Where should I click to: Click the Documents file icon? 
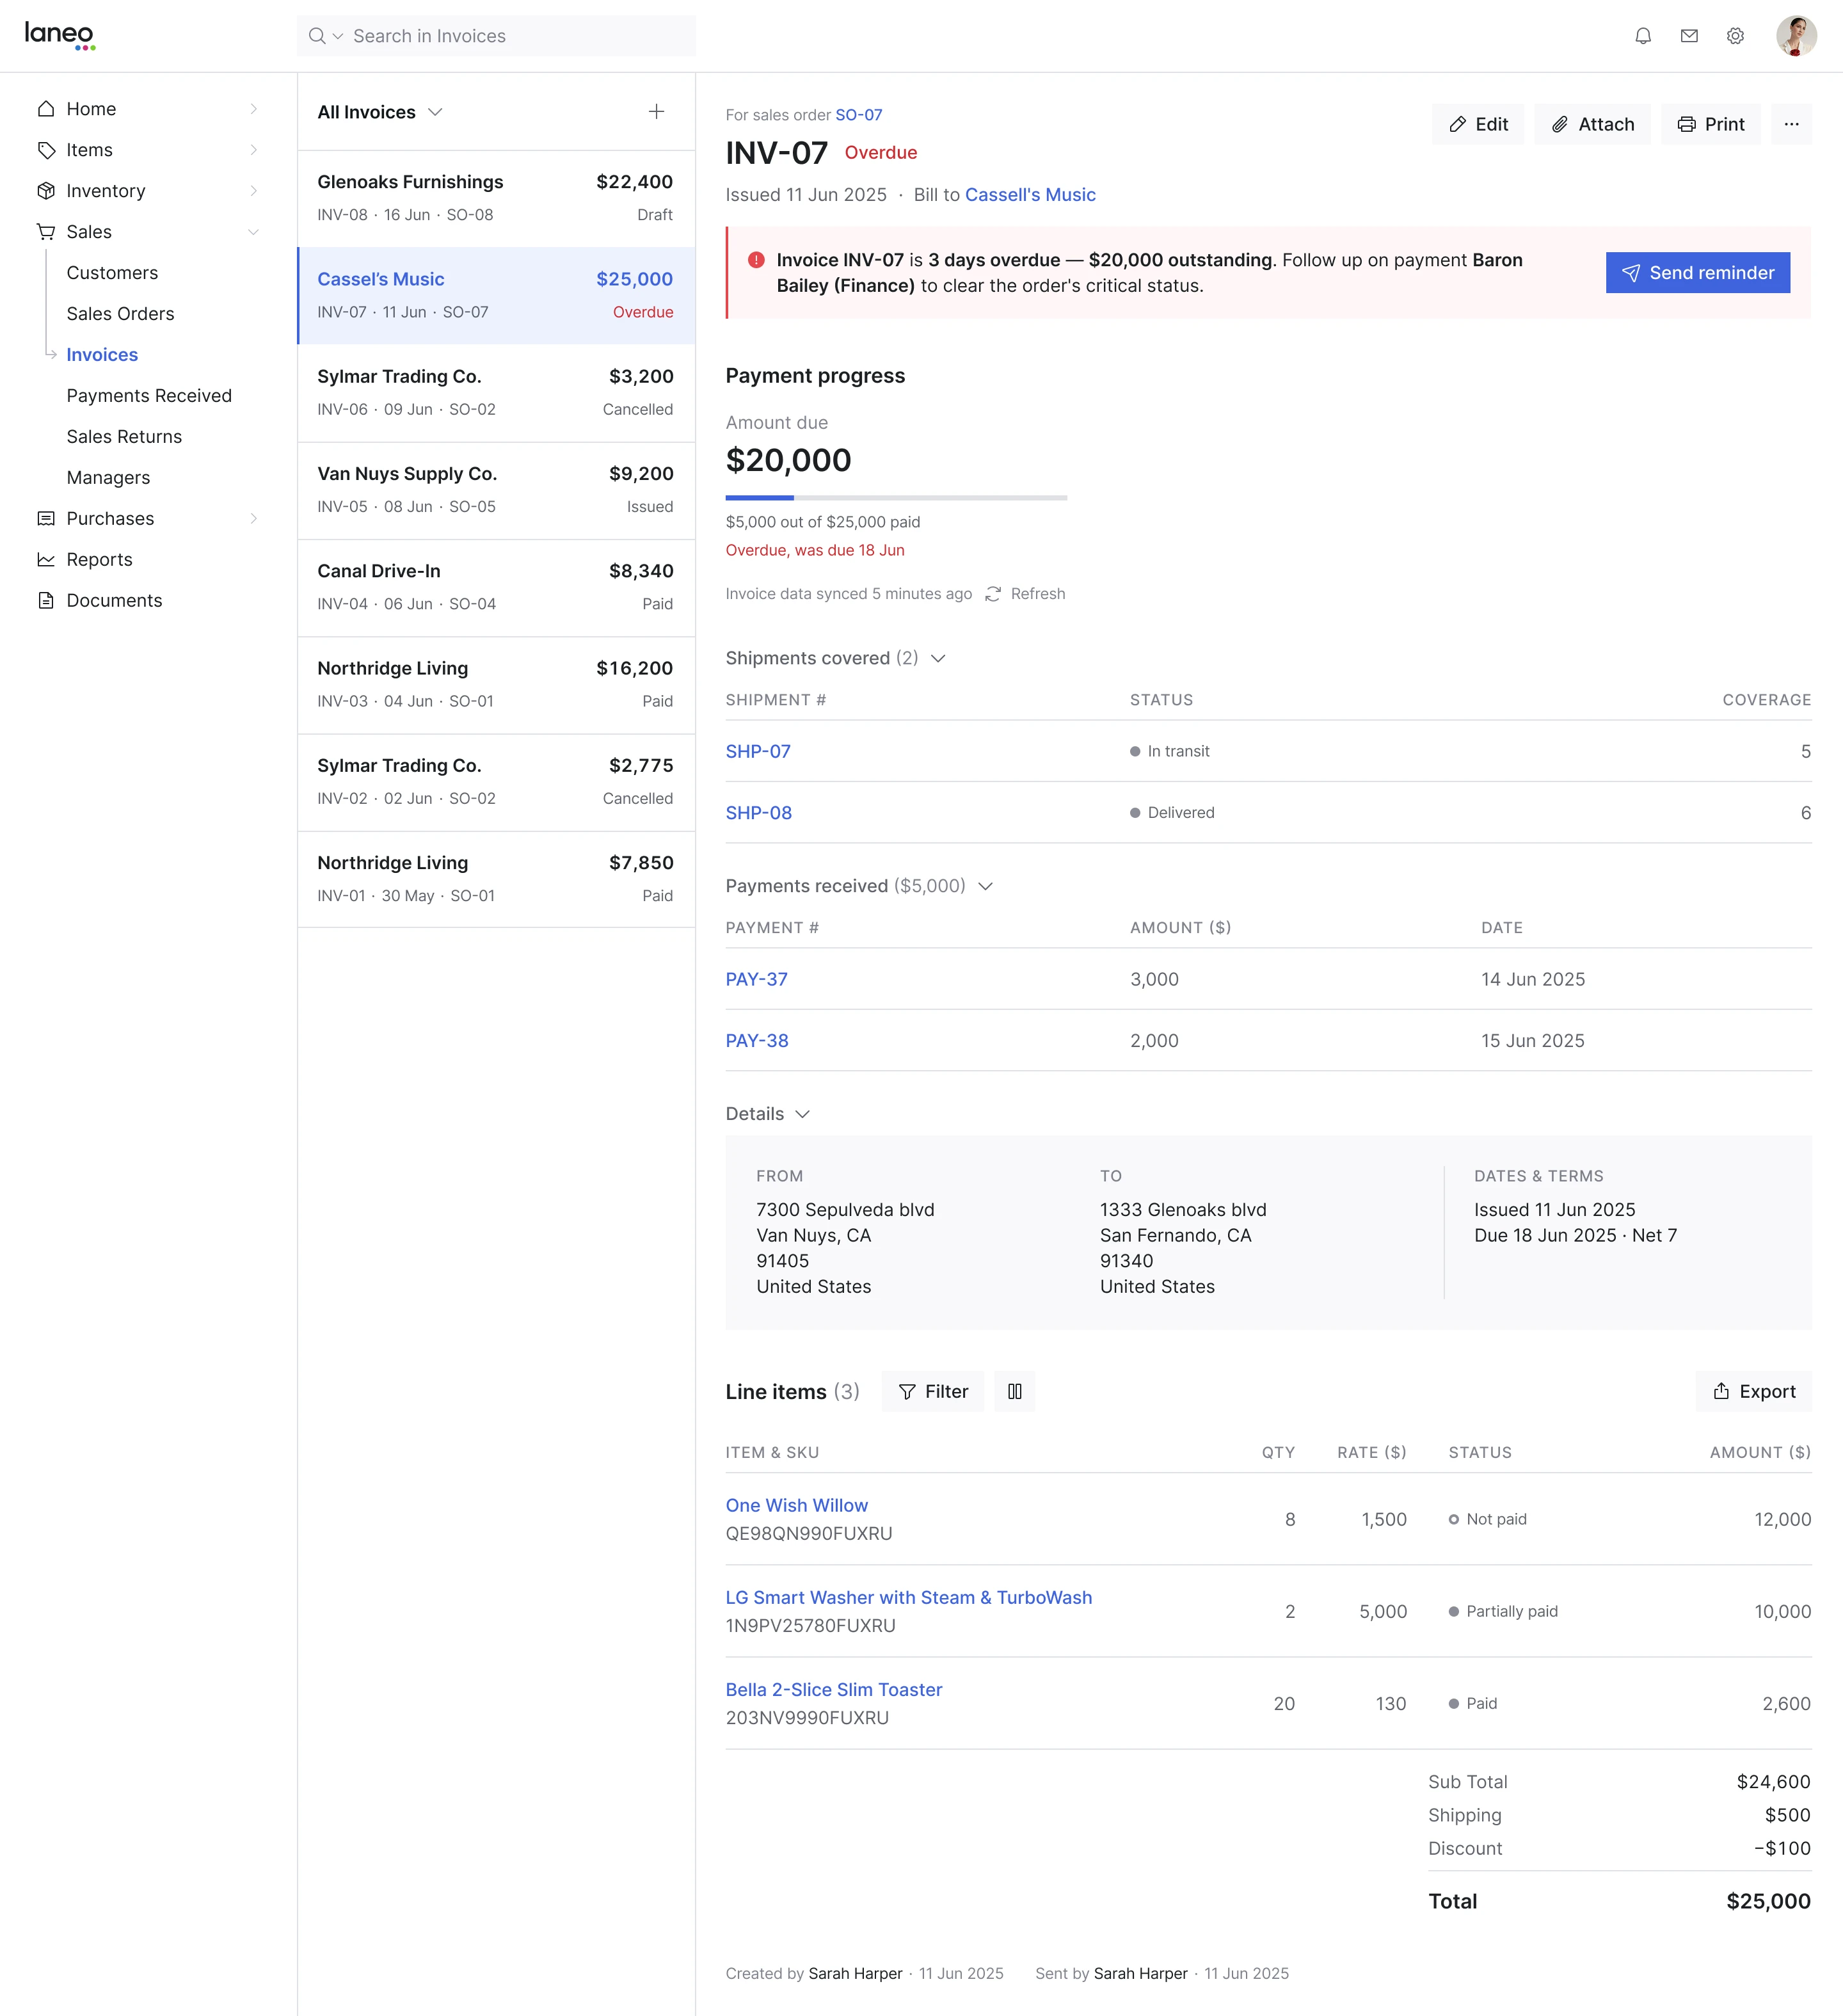tap(46, 601)
